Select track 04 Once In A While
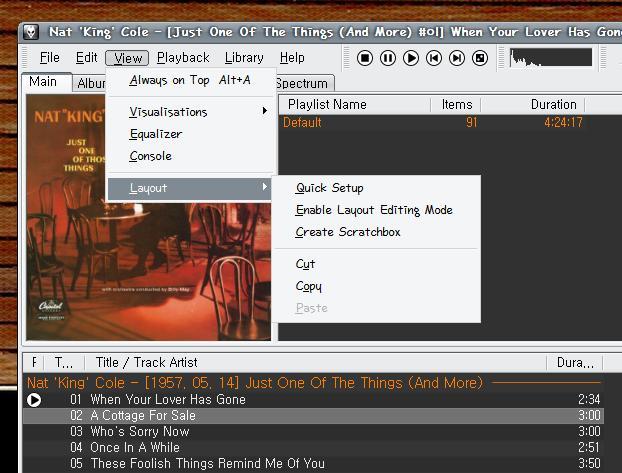Viewport: 622px width, 473px height. [x=313, y=448]
